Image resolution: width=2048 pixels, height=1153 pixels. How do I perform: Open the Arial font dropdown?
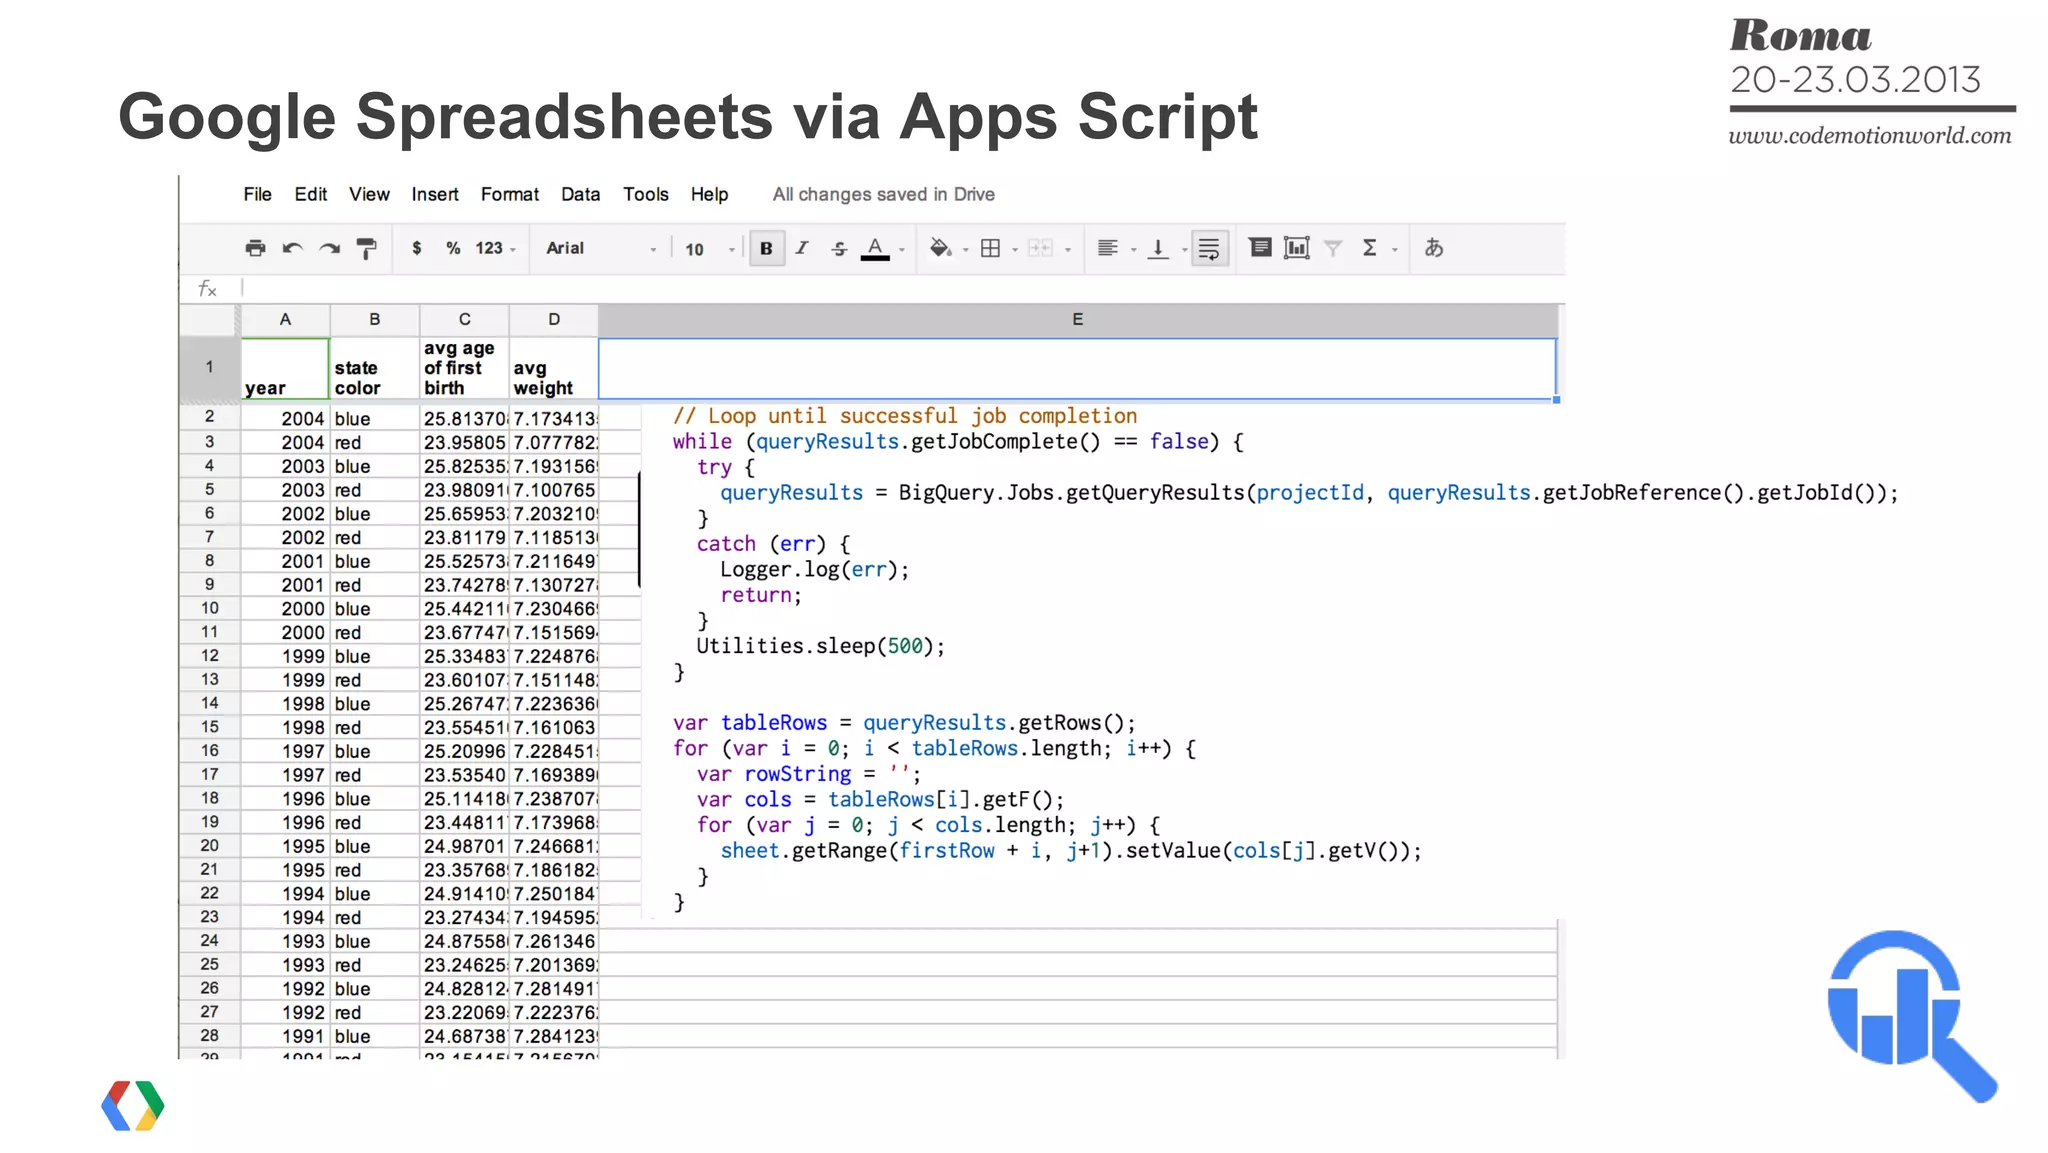[x=601, y=248]
